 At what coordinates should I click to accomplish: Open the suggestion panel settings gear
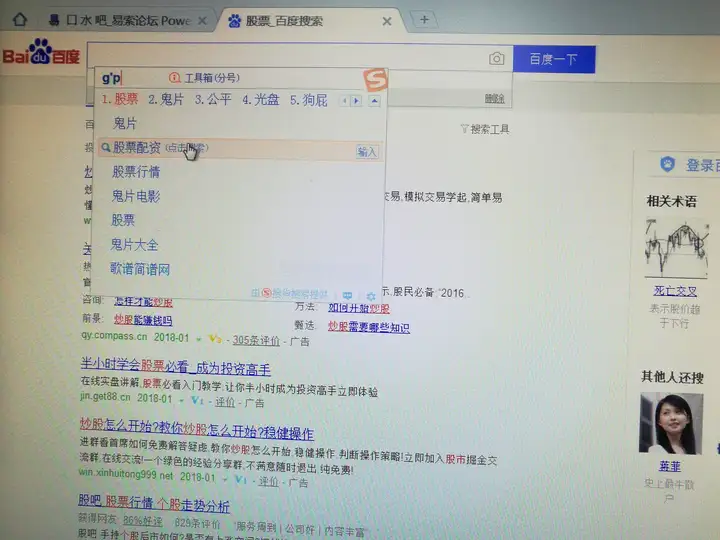coord(371,296)
